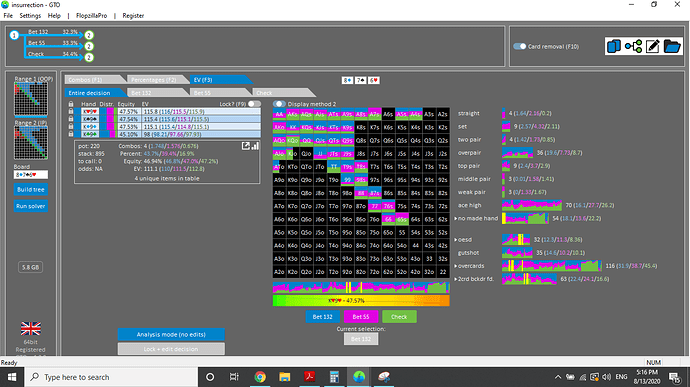Open the blue folder icon
Screen dimensions: 690x387
pyautogui.click(x=672, y=46)
